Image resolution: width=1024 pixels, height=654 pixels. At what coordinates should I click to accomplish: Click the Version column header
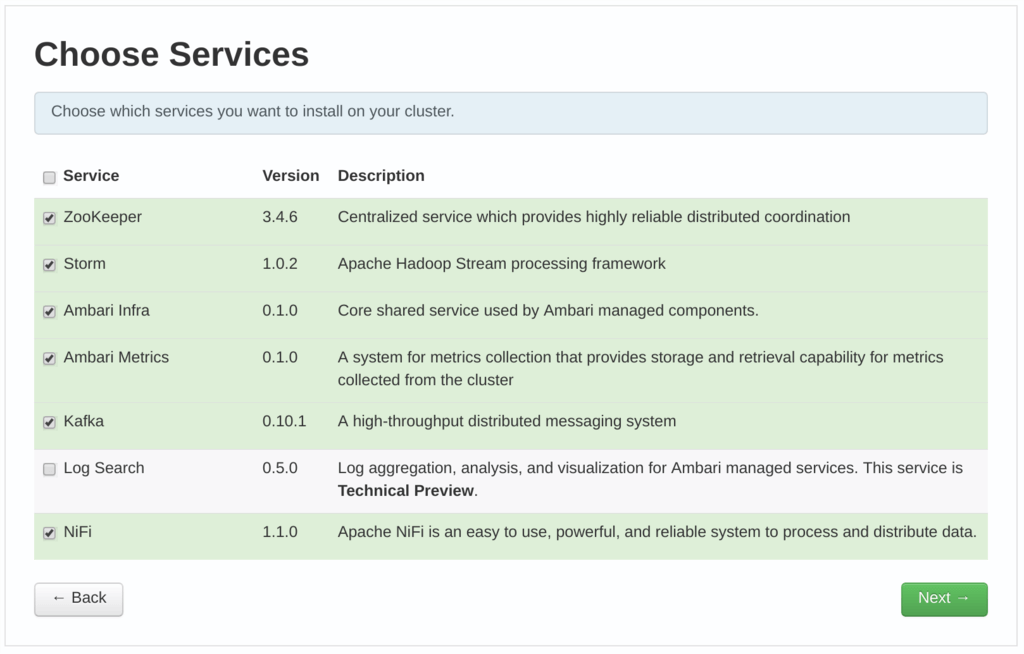coord(291,176)
